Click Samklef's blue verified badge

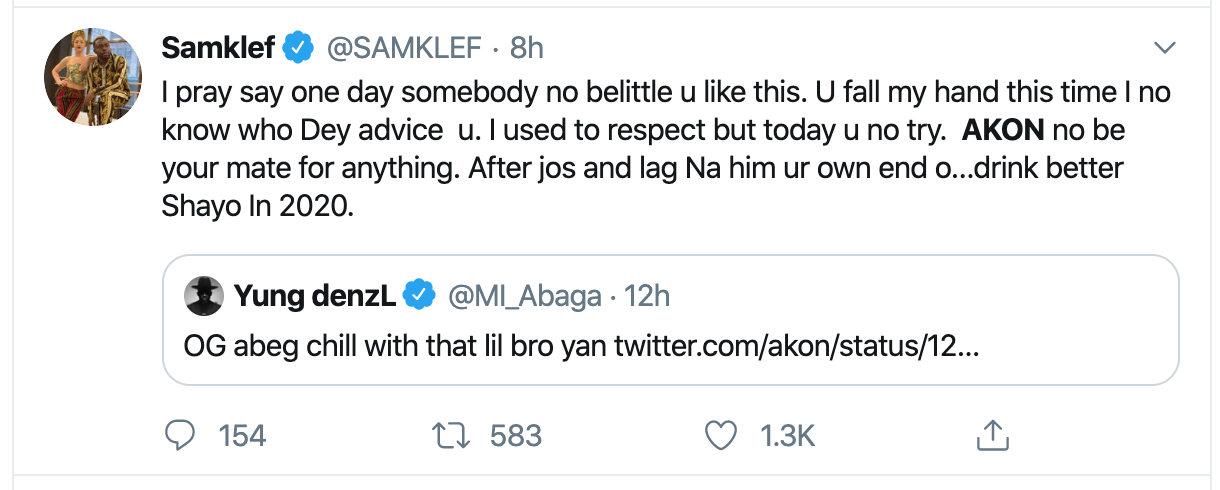coord(296,48)
